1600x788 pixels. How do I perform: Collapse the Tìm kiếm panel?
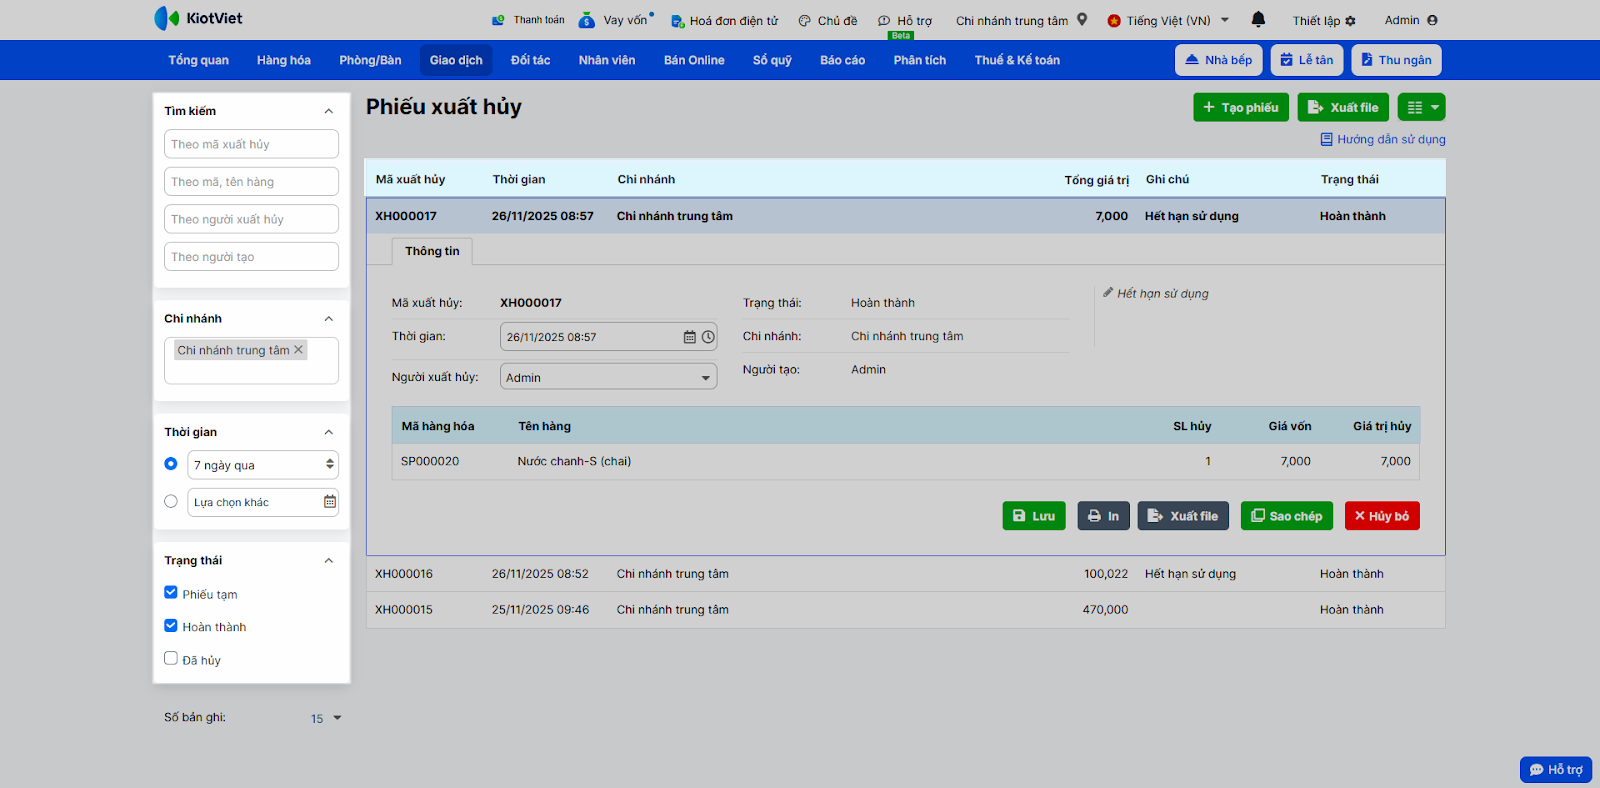pos(329,111)
